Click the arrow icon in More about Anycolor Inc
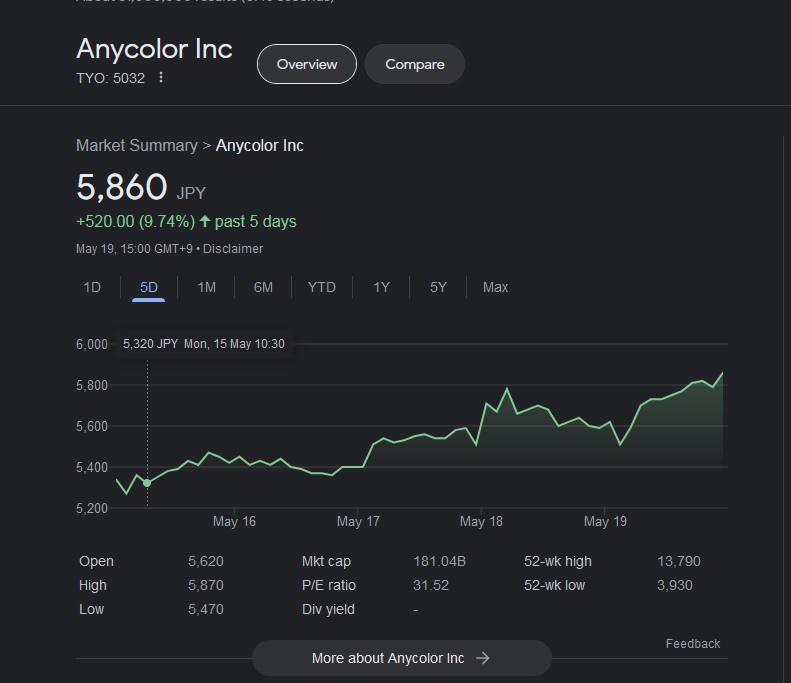The image size is (791, 683). (483, 658)
